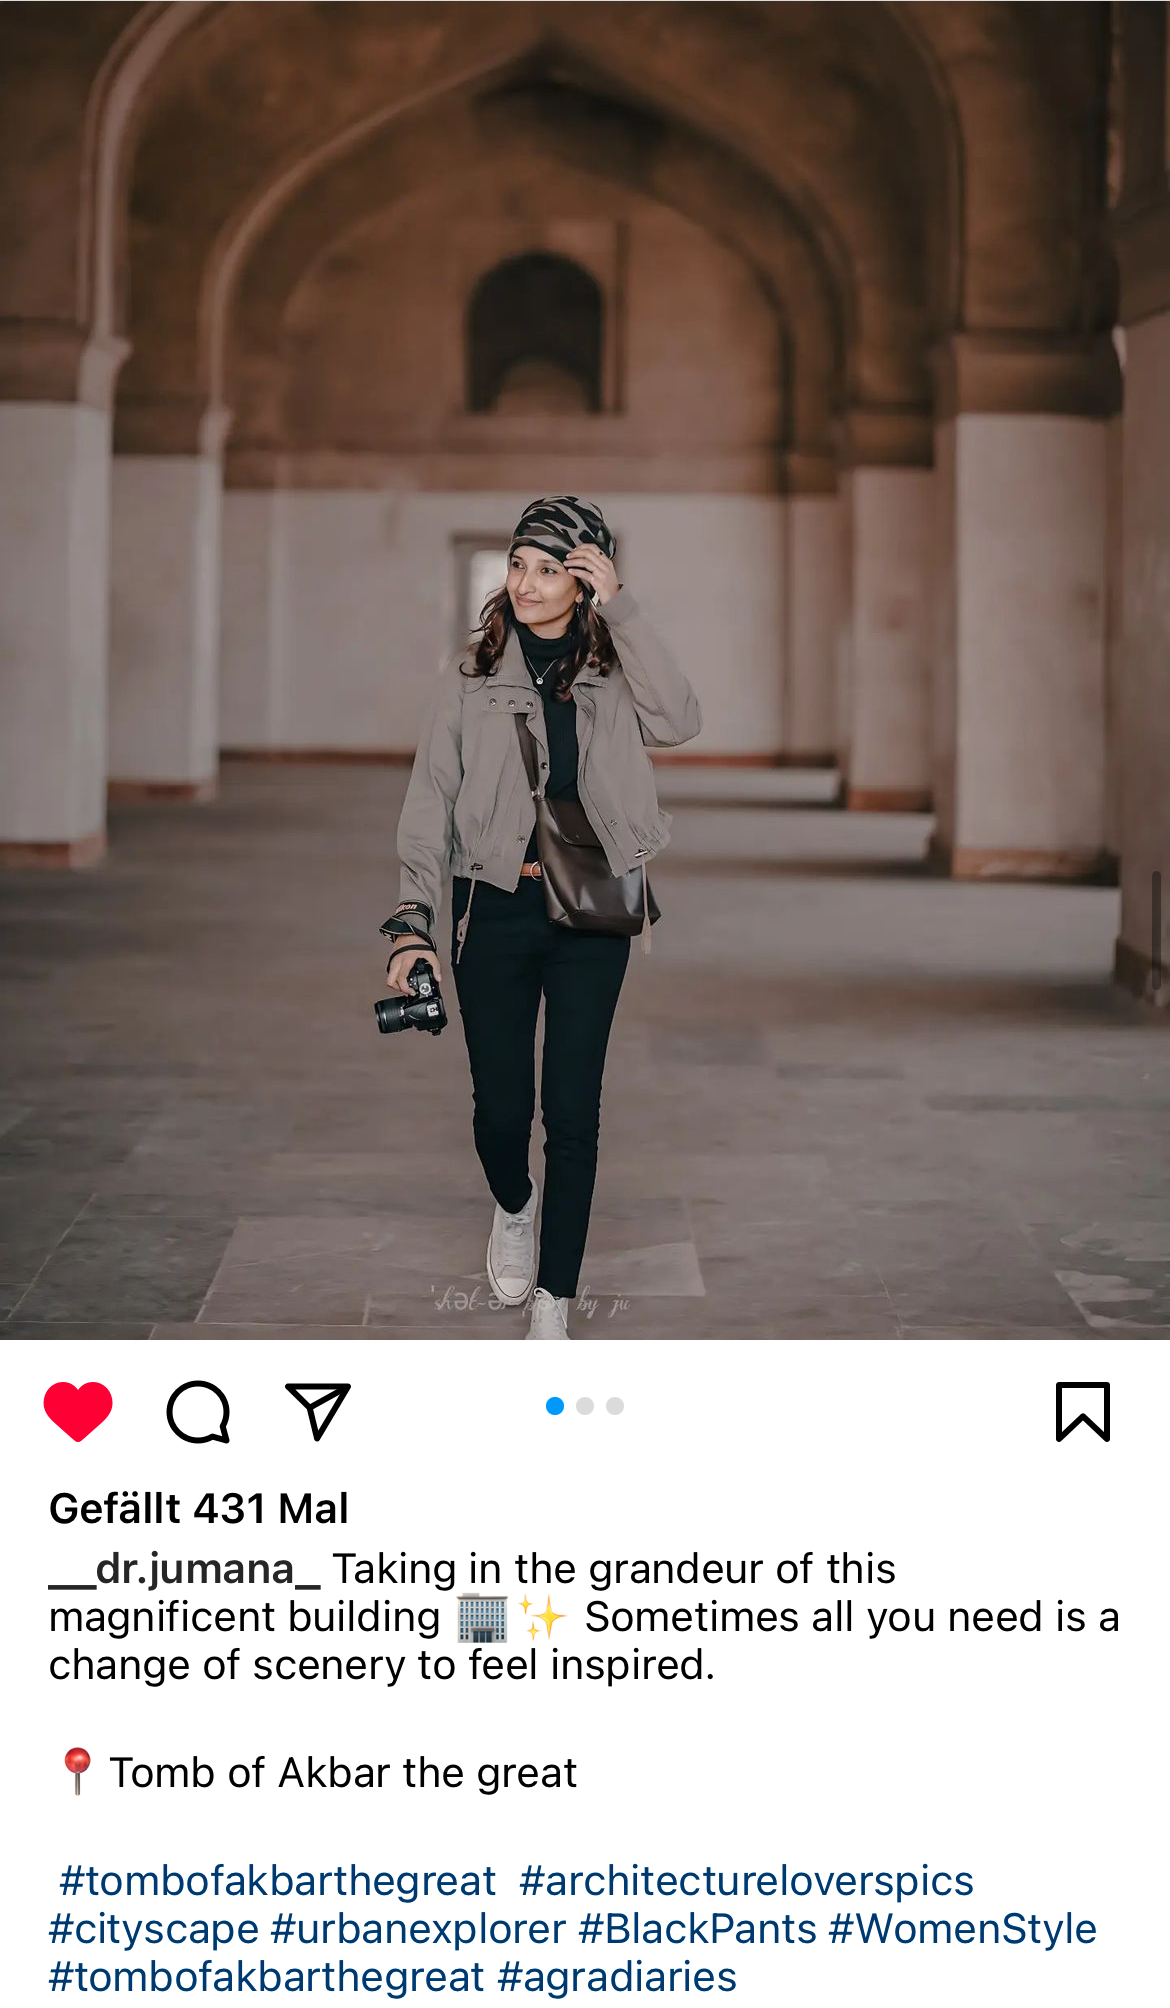This screenshot has height=2008, width=1170.
Task: Open the #urbanexplorer hashtag
Action: click(x=418, y=1929)
